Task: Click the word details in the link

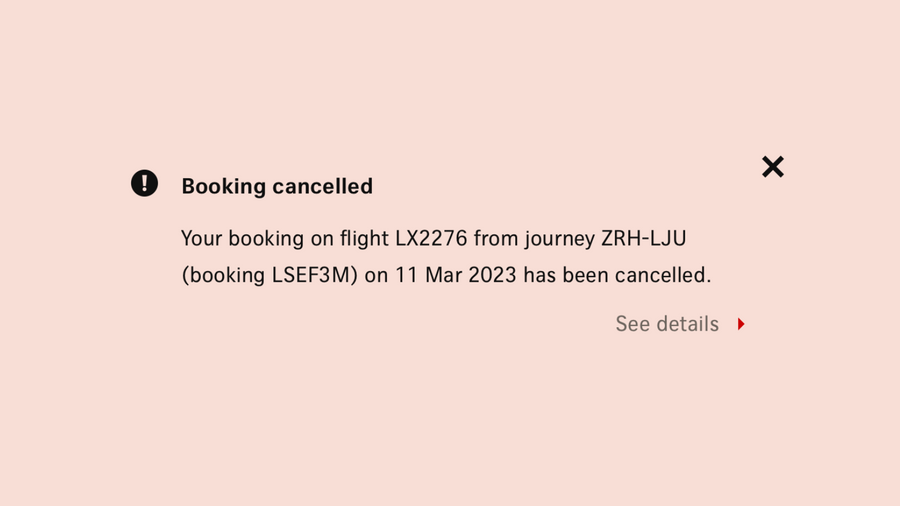Action: 688,324
